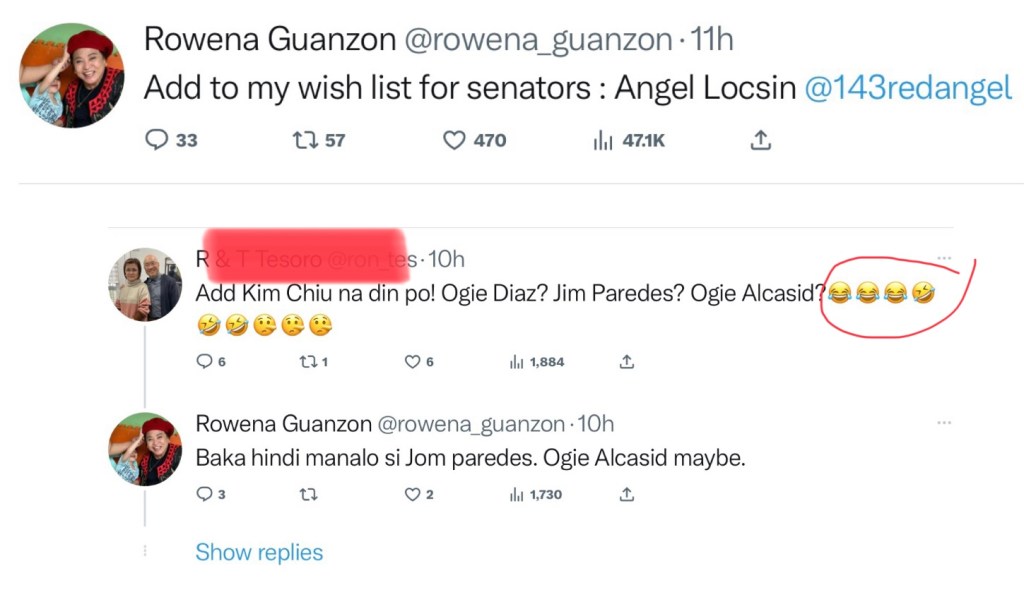Screen dimensions: 1024x597
Task: Share the Kim Chiu reply tweet
Action: point(627,362)
